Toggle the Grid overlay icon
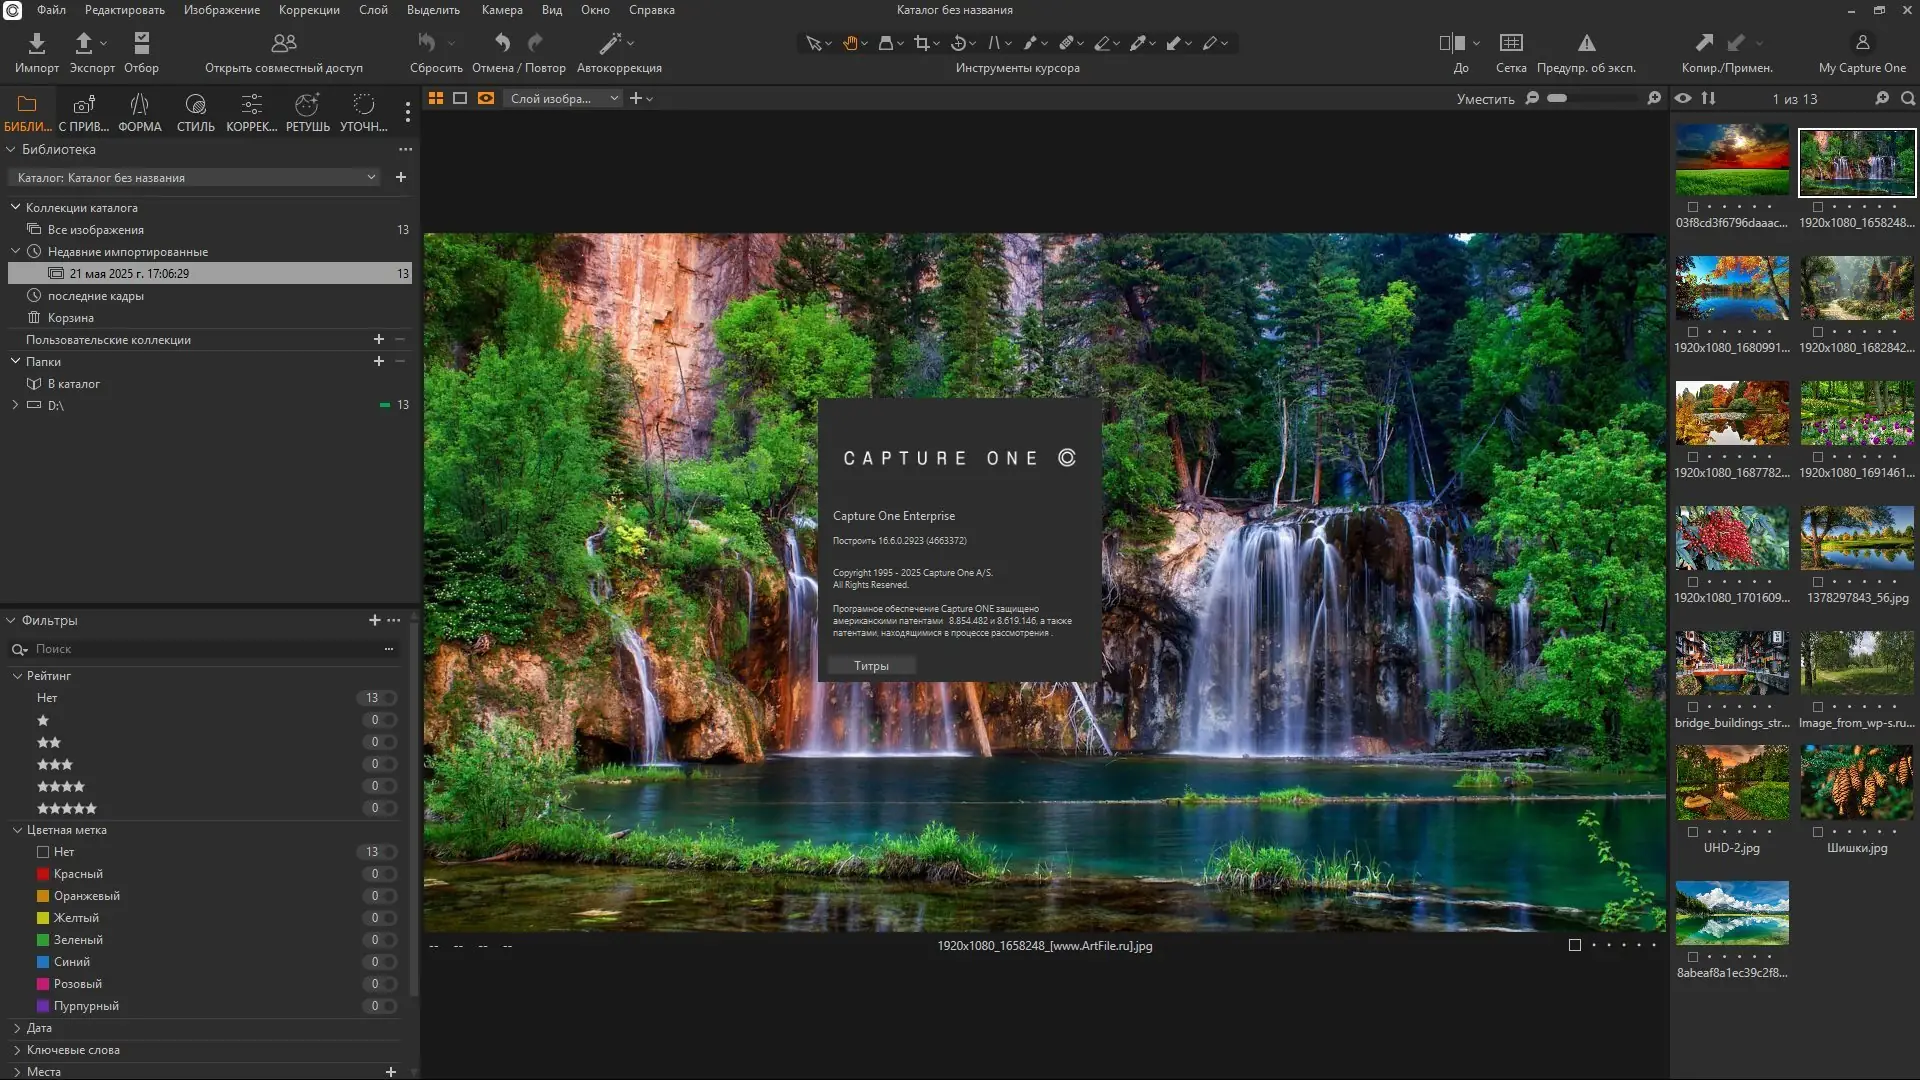 click(x=1510, y=43)
